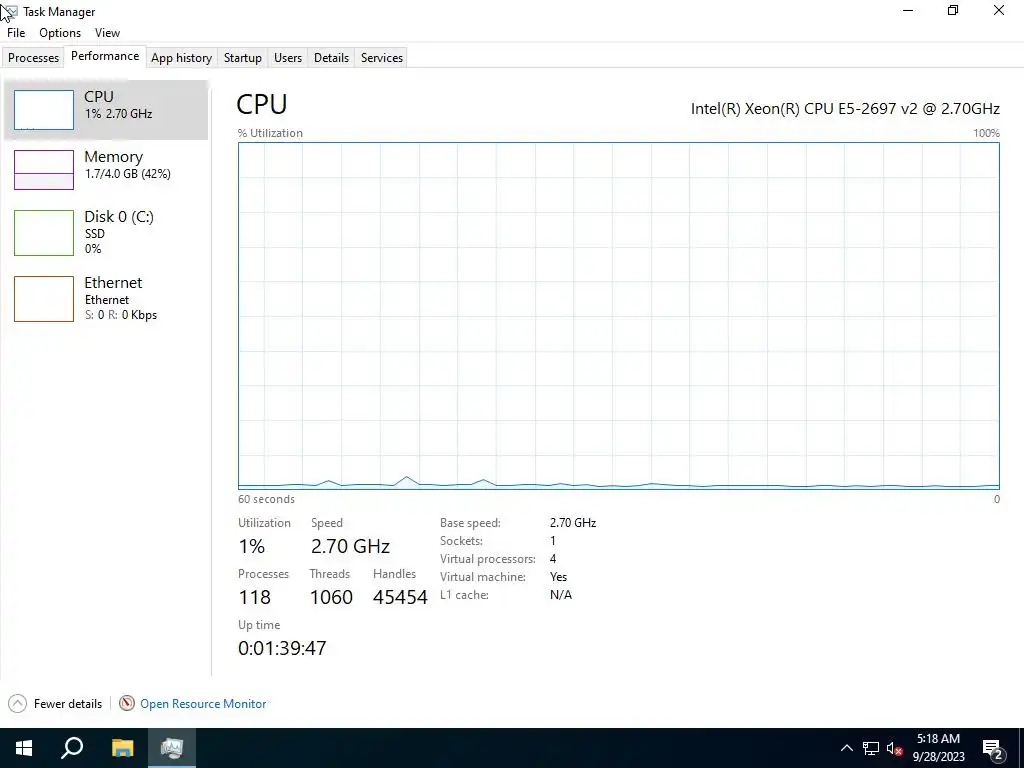This screenshot has width=1024, height=768.
Task: Select the Memory mini graph thumbnail
Action: pos(44,170)
